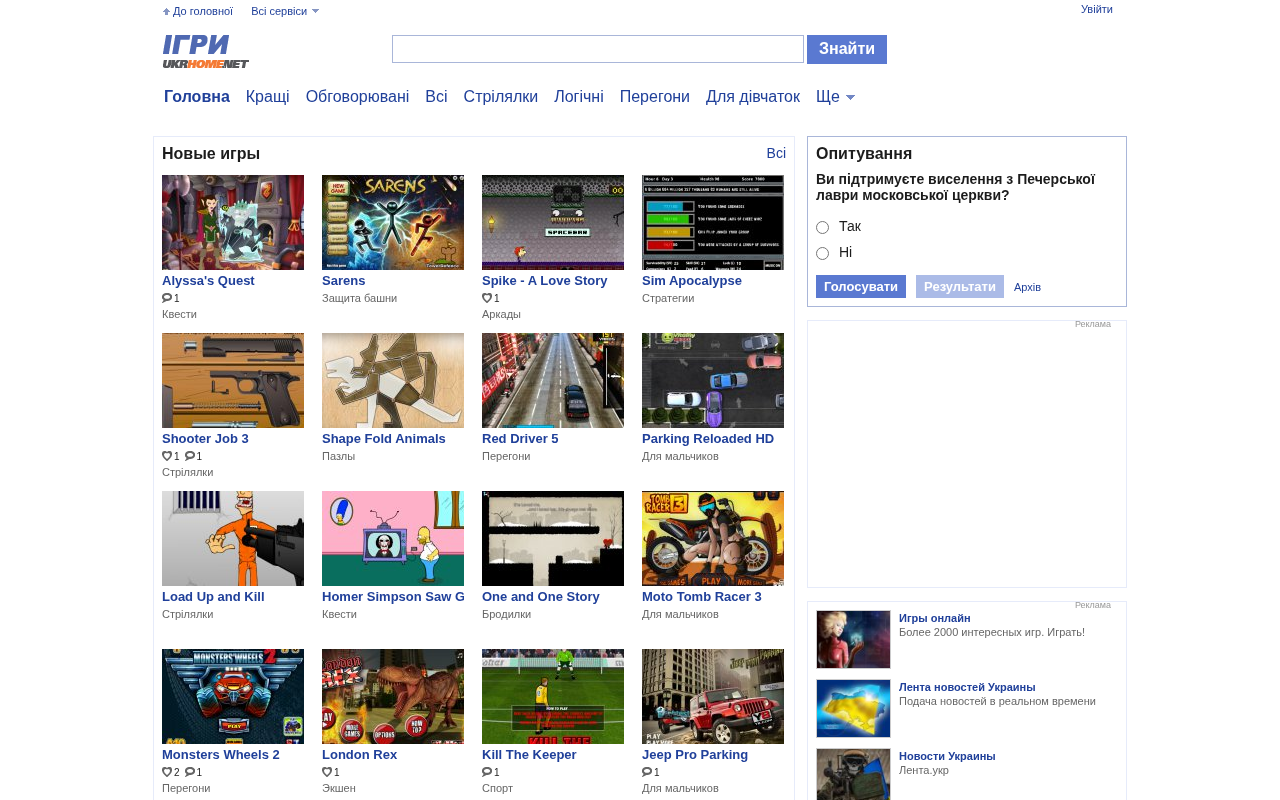Open the Стрілялки category tab
Viewport: 1280px width, 800px height.
coord(501,97)
